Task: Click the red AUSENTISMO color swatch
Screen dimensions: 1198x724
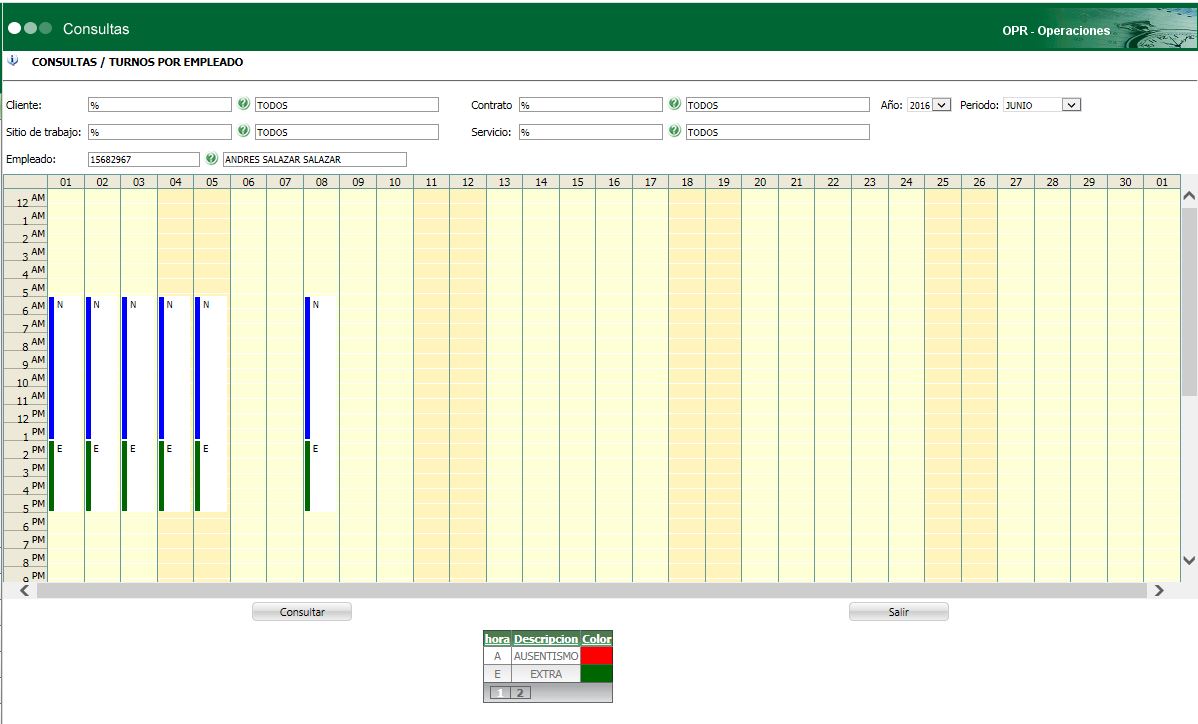Action: [x=597, y=656]
